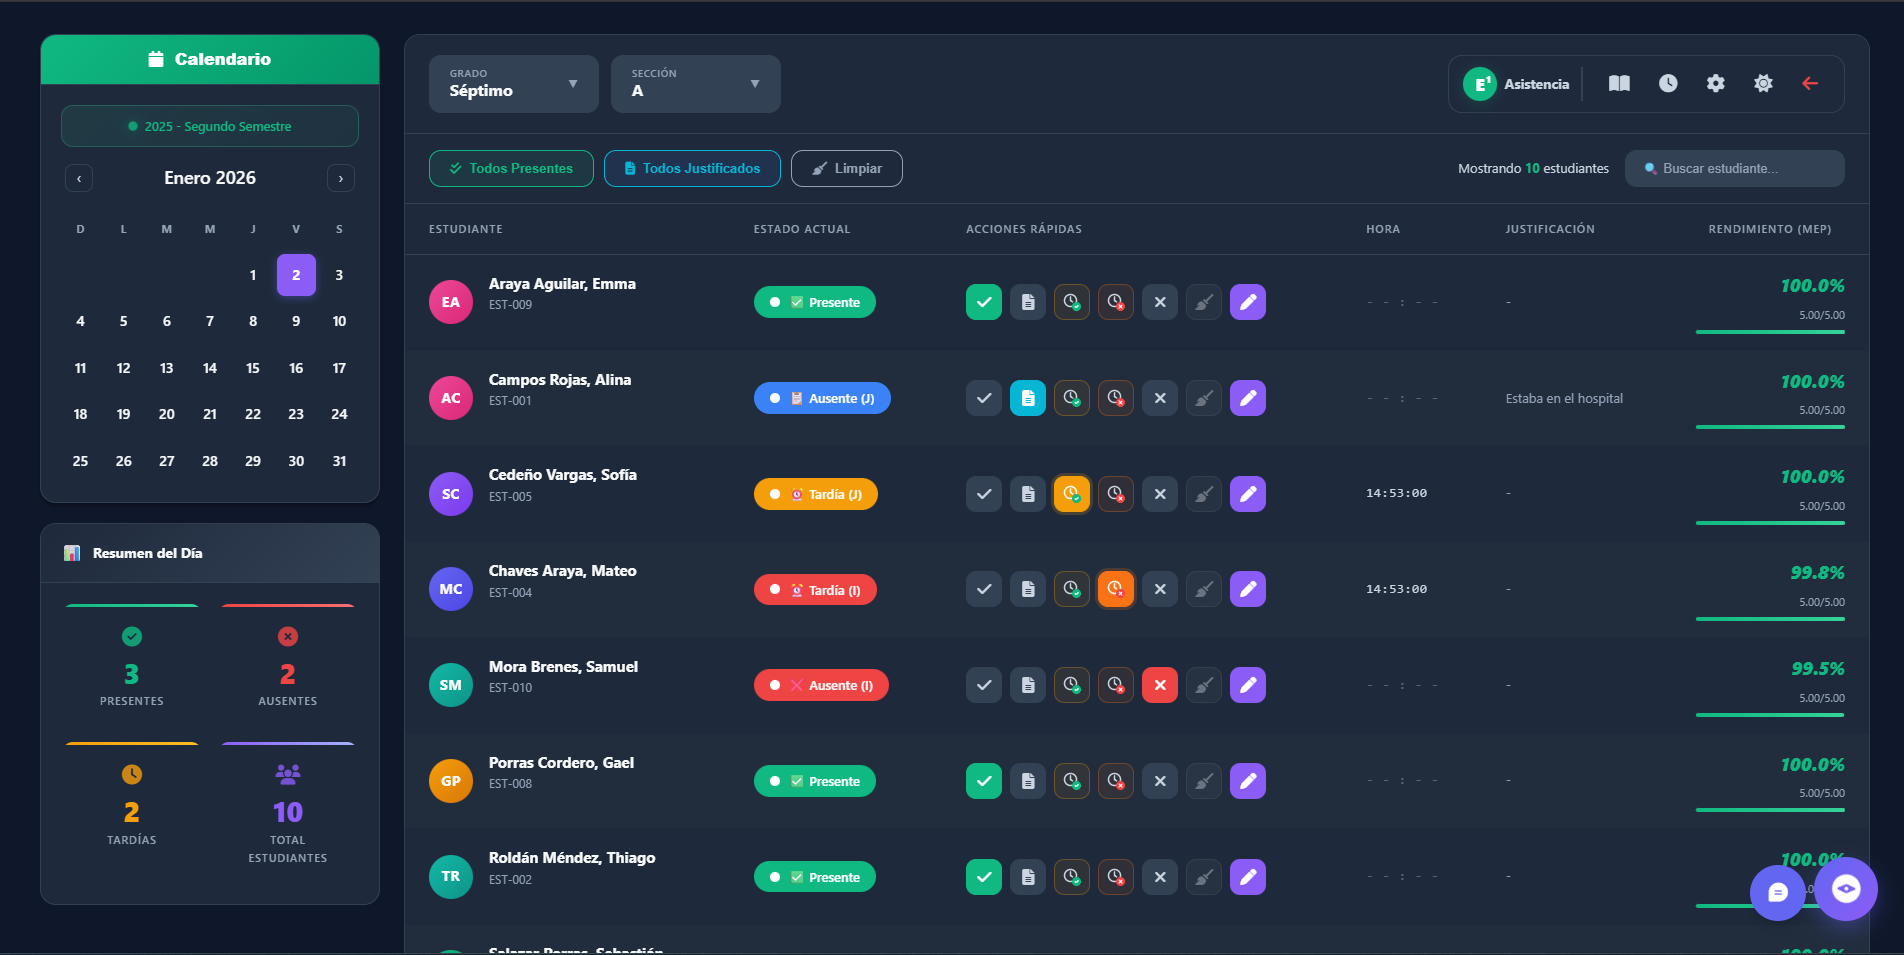1904x955 pixels.
Task: Open the Grado dropdown showing Séptimo
Action: point(513,84)
